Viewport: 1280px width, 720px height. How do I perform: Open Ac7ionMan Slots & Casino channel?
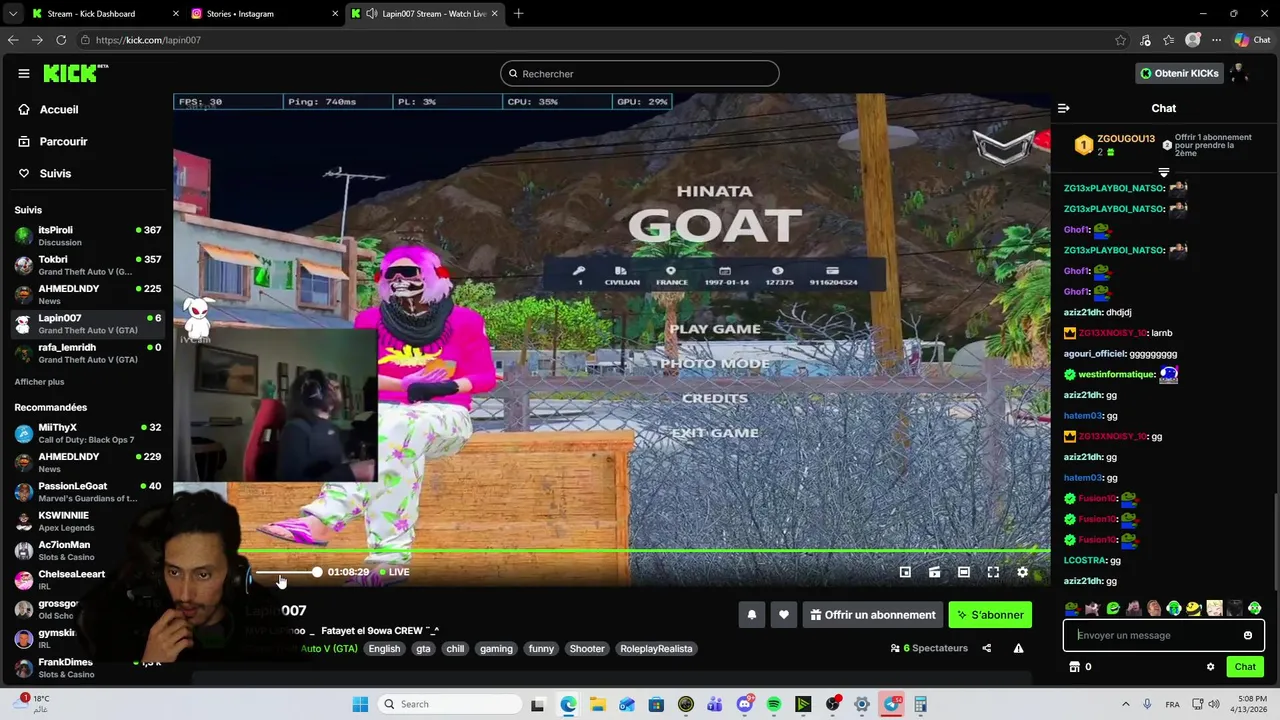(x=87, y=550)
